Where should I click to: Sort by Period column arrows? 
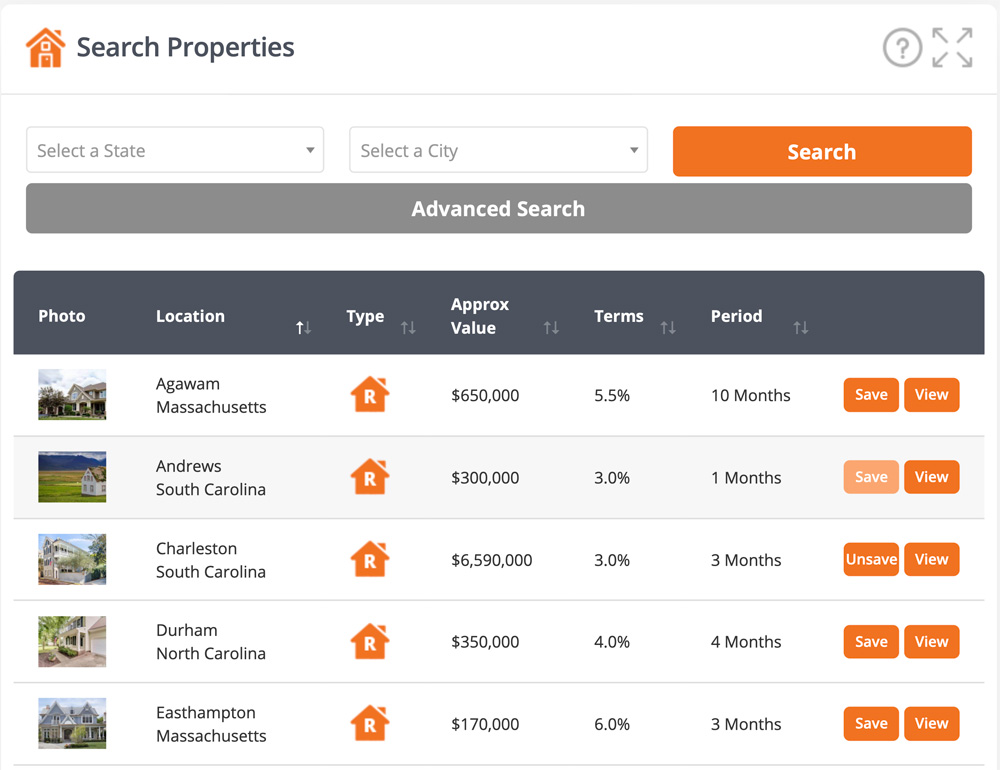coord(800,328)
